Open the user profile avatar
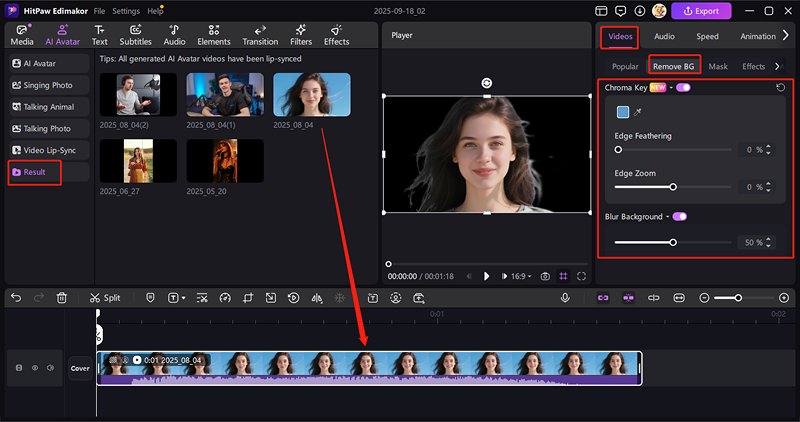 pyautogui.click(x=659, y=11)
